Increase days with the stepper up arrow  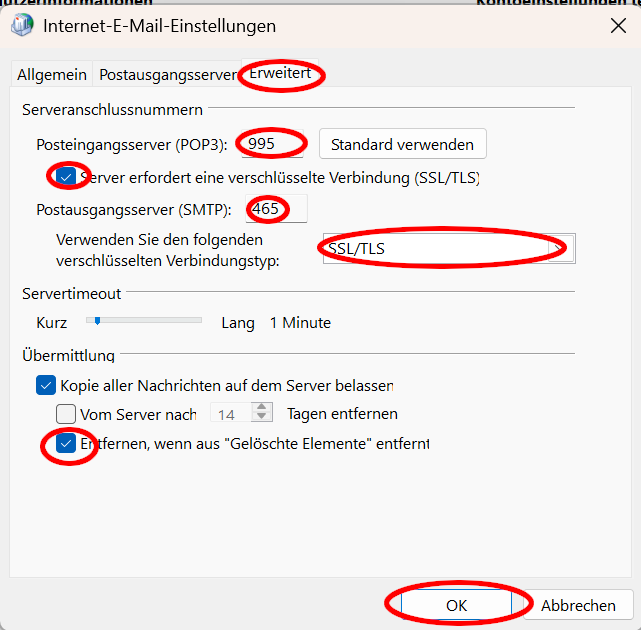coord(262,408)
